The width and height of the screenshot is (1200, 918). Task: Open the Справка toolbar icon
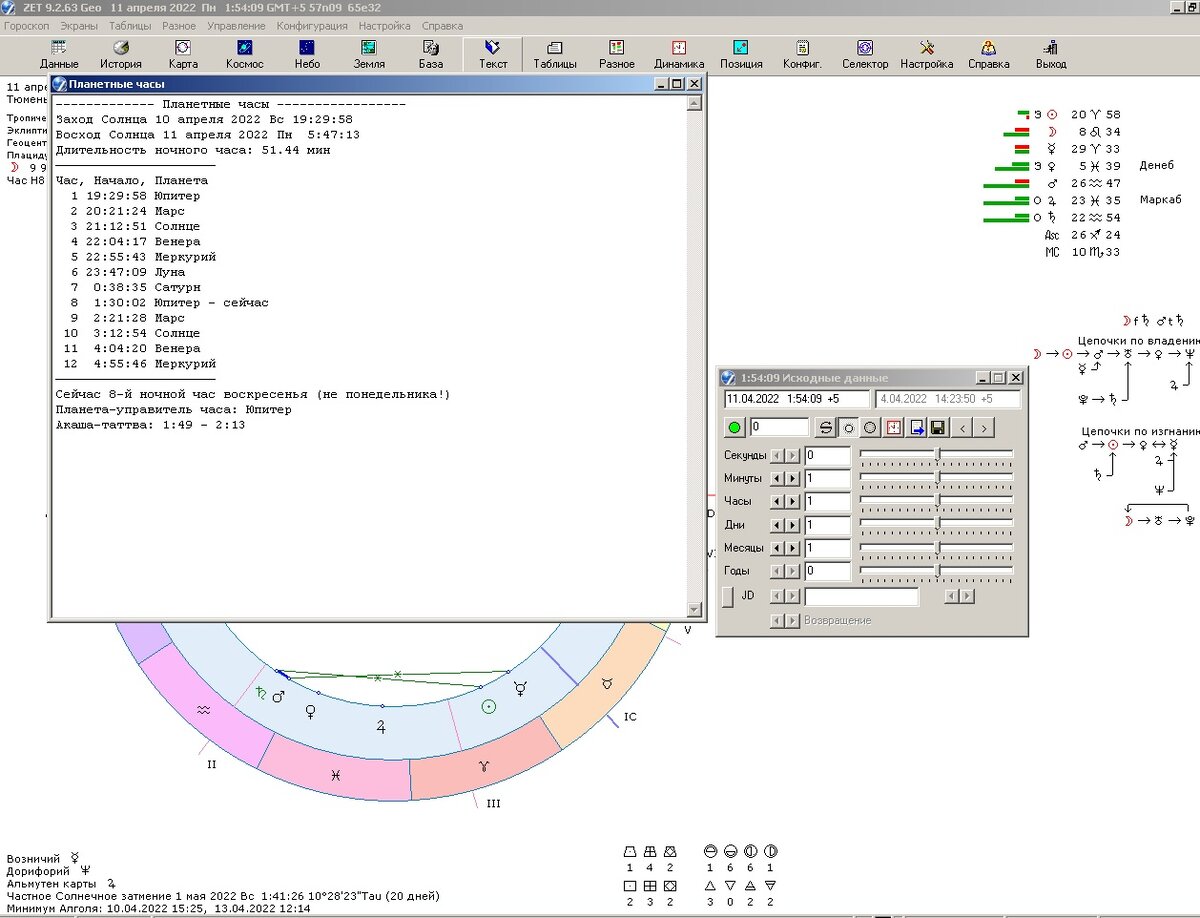(x=989, y=55)
